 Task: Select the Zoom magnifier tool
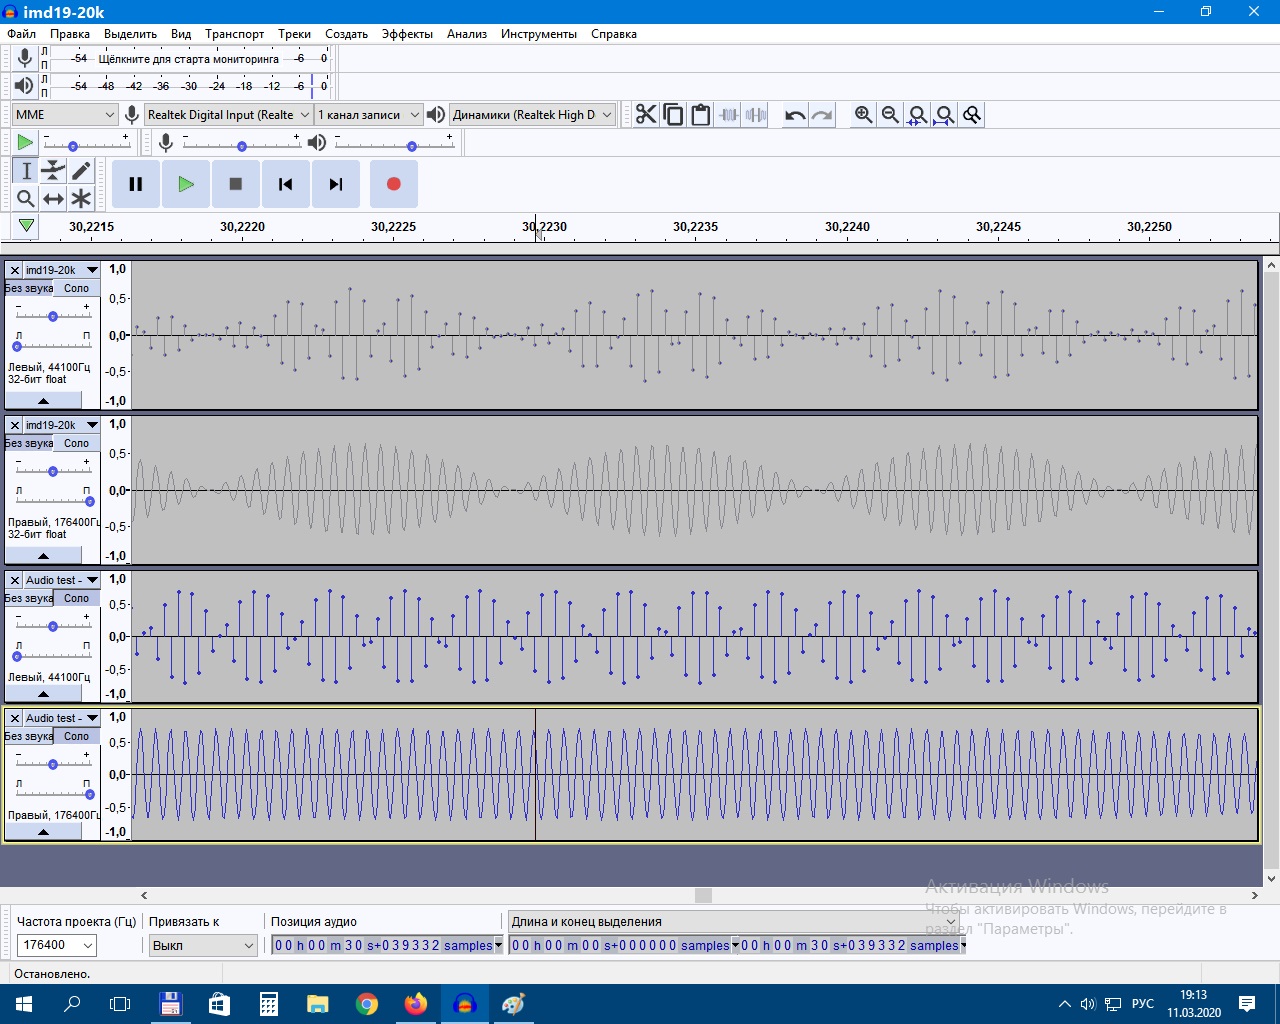click(x=26, y=198)
